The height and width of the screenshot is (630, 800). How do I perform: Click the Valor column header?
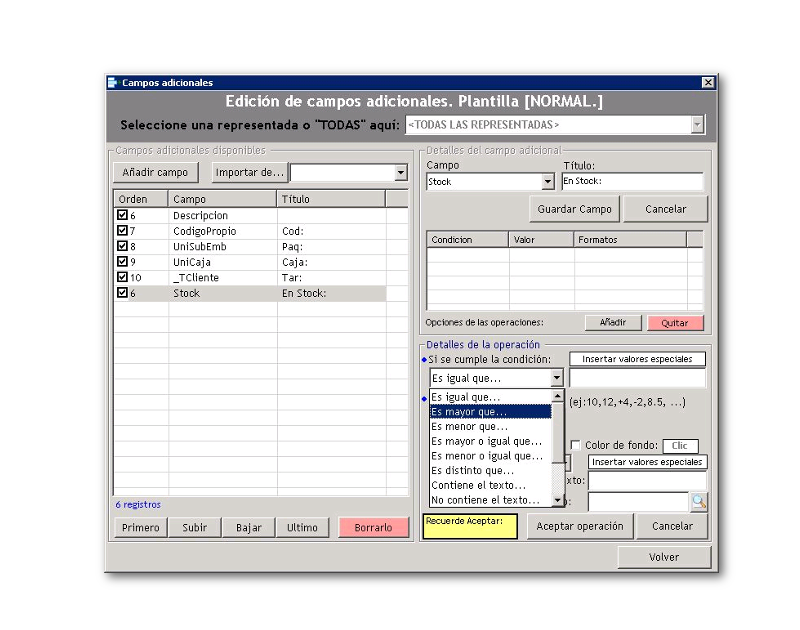click(541, 240)
